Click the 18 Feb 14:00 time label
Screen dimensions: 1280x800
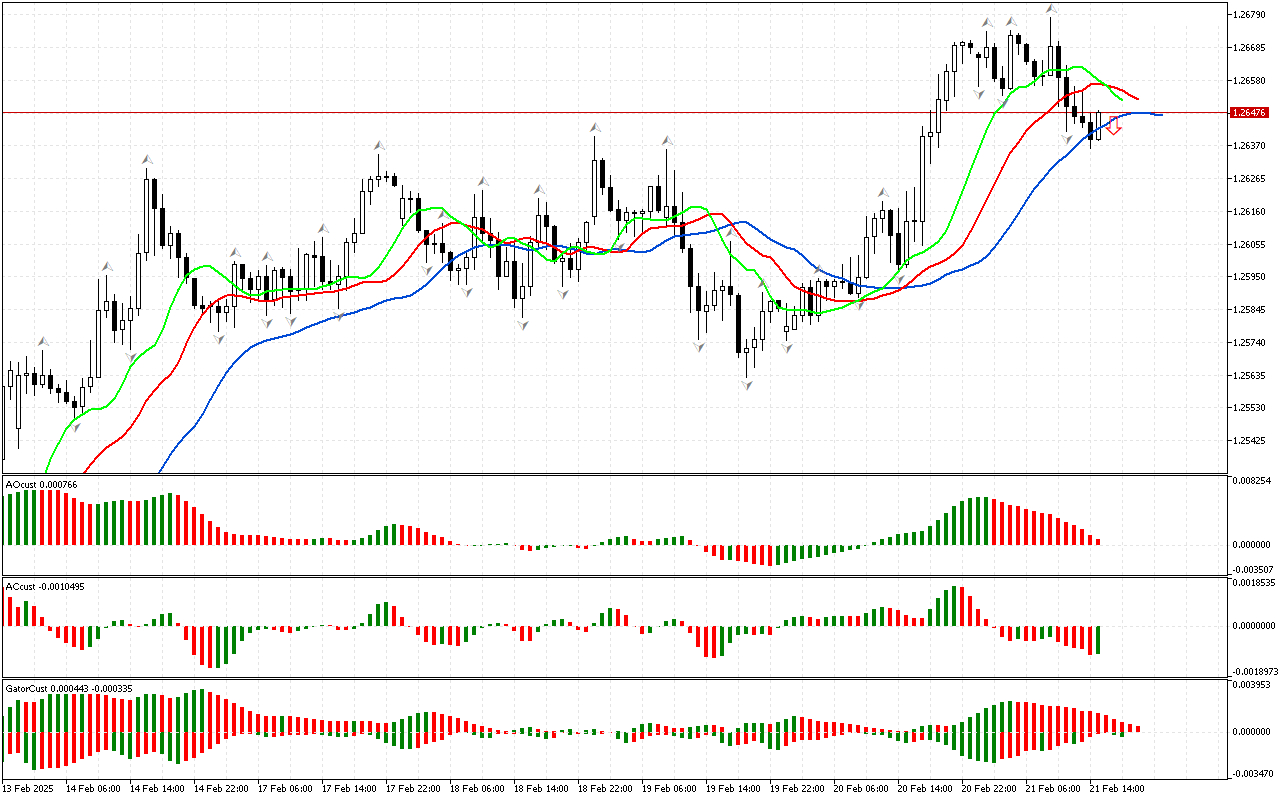pyautogui.click(x=541, y=789)
